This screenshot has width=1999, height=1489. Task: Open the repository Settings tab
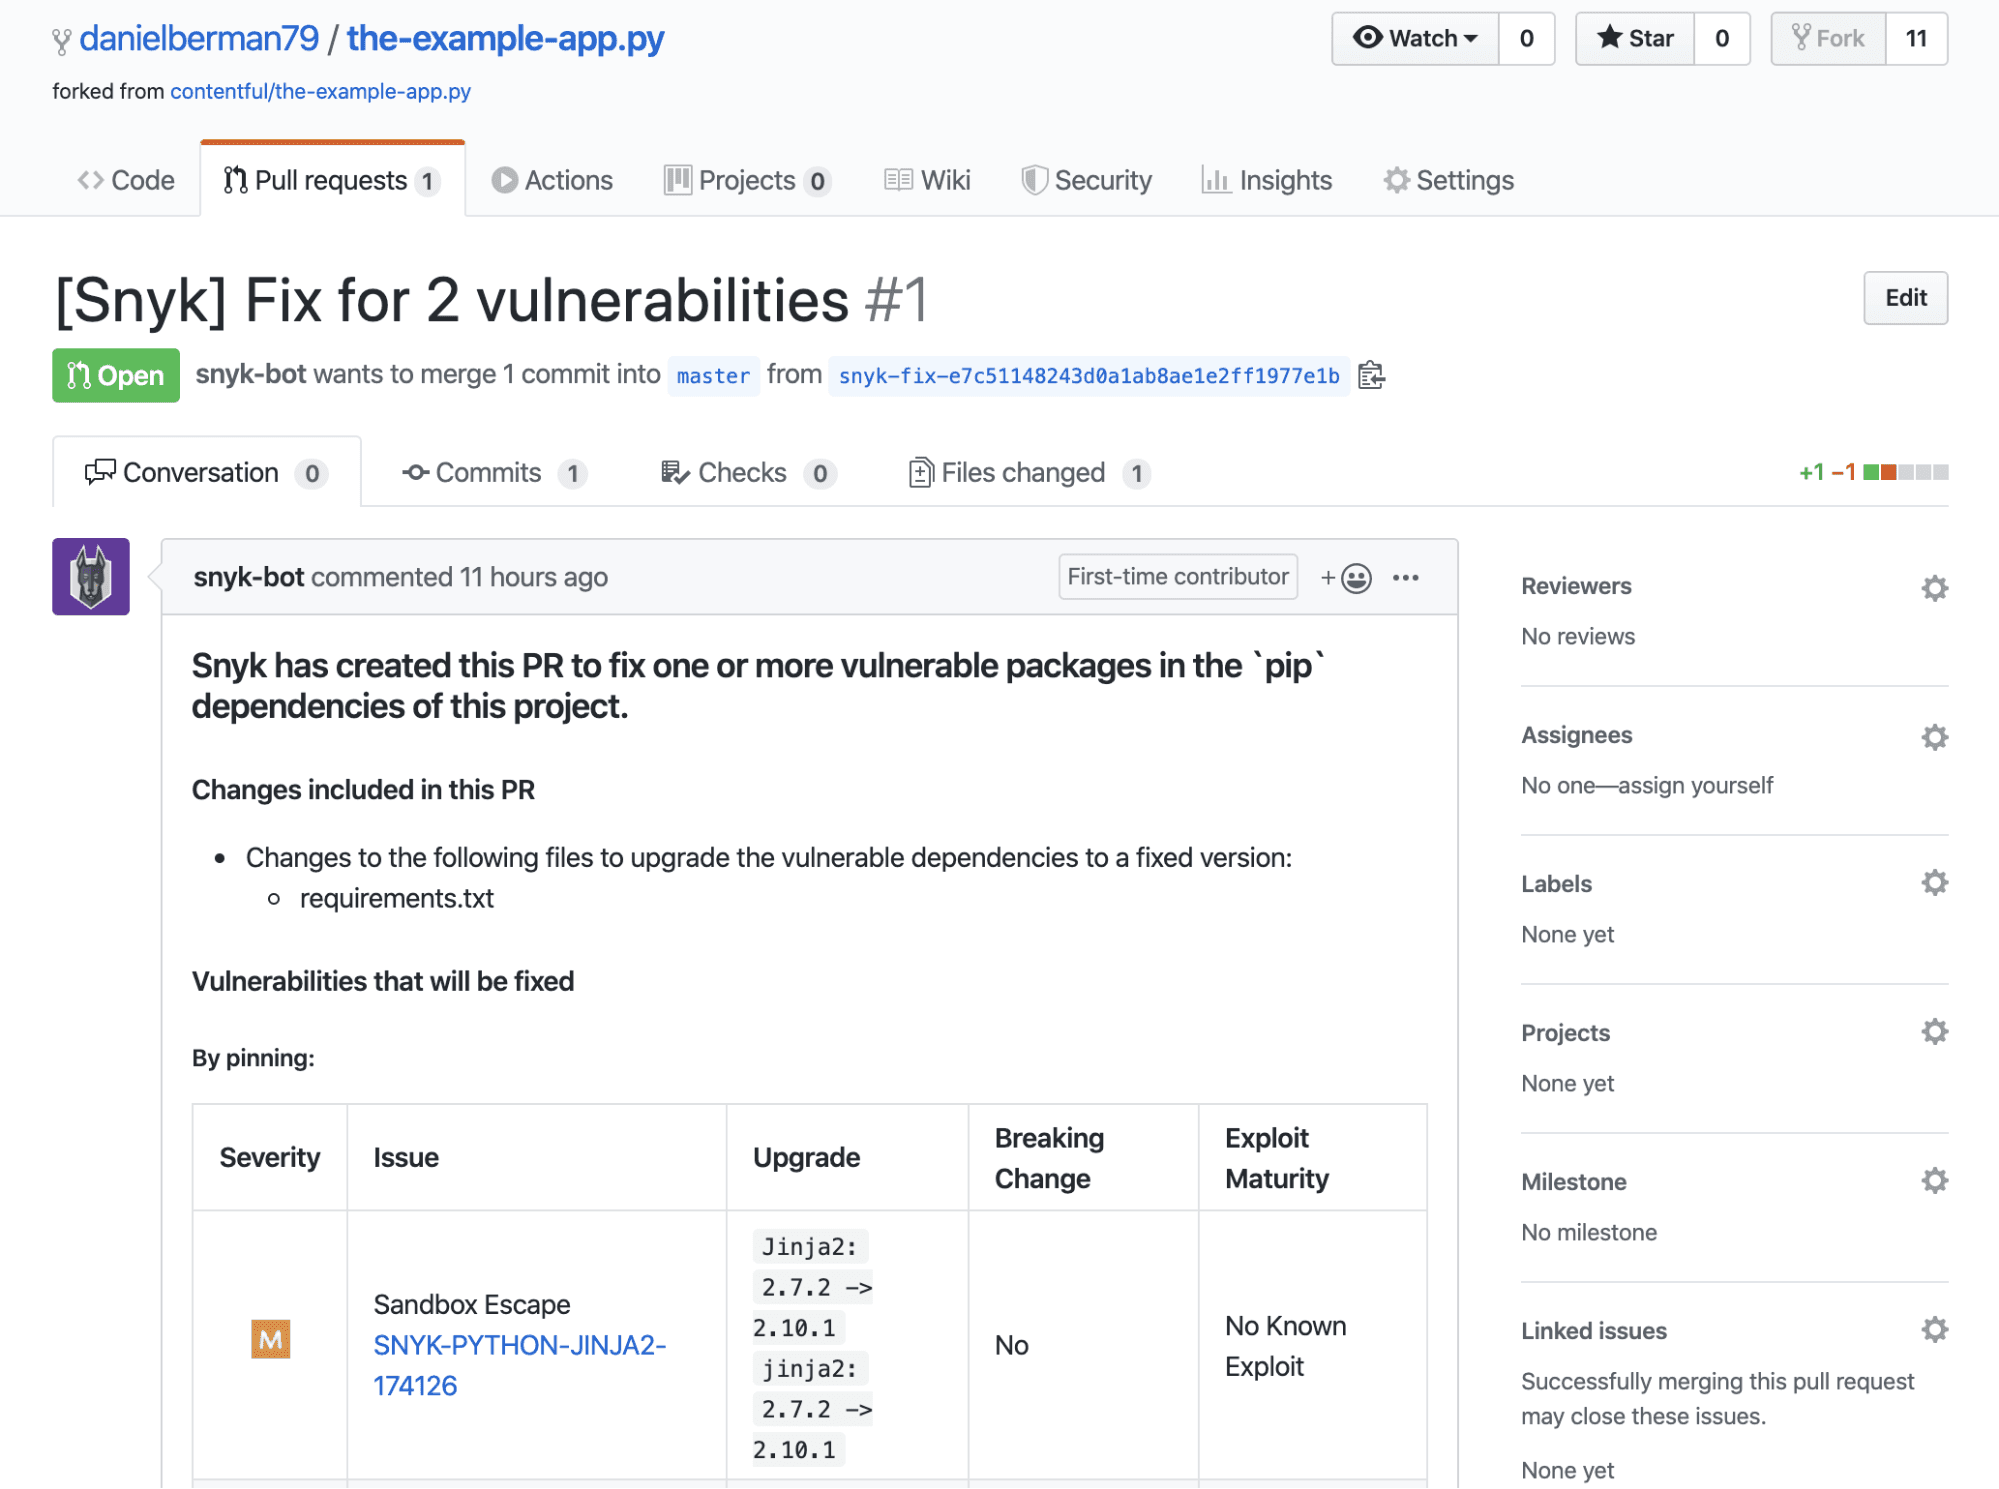(x=1449, y=181)
